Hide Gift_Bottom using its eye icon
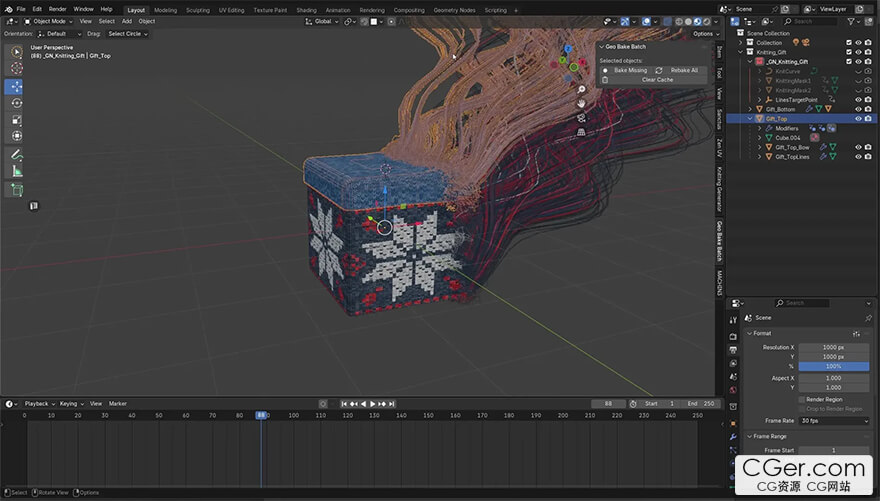 point(857,109)
